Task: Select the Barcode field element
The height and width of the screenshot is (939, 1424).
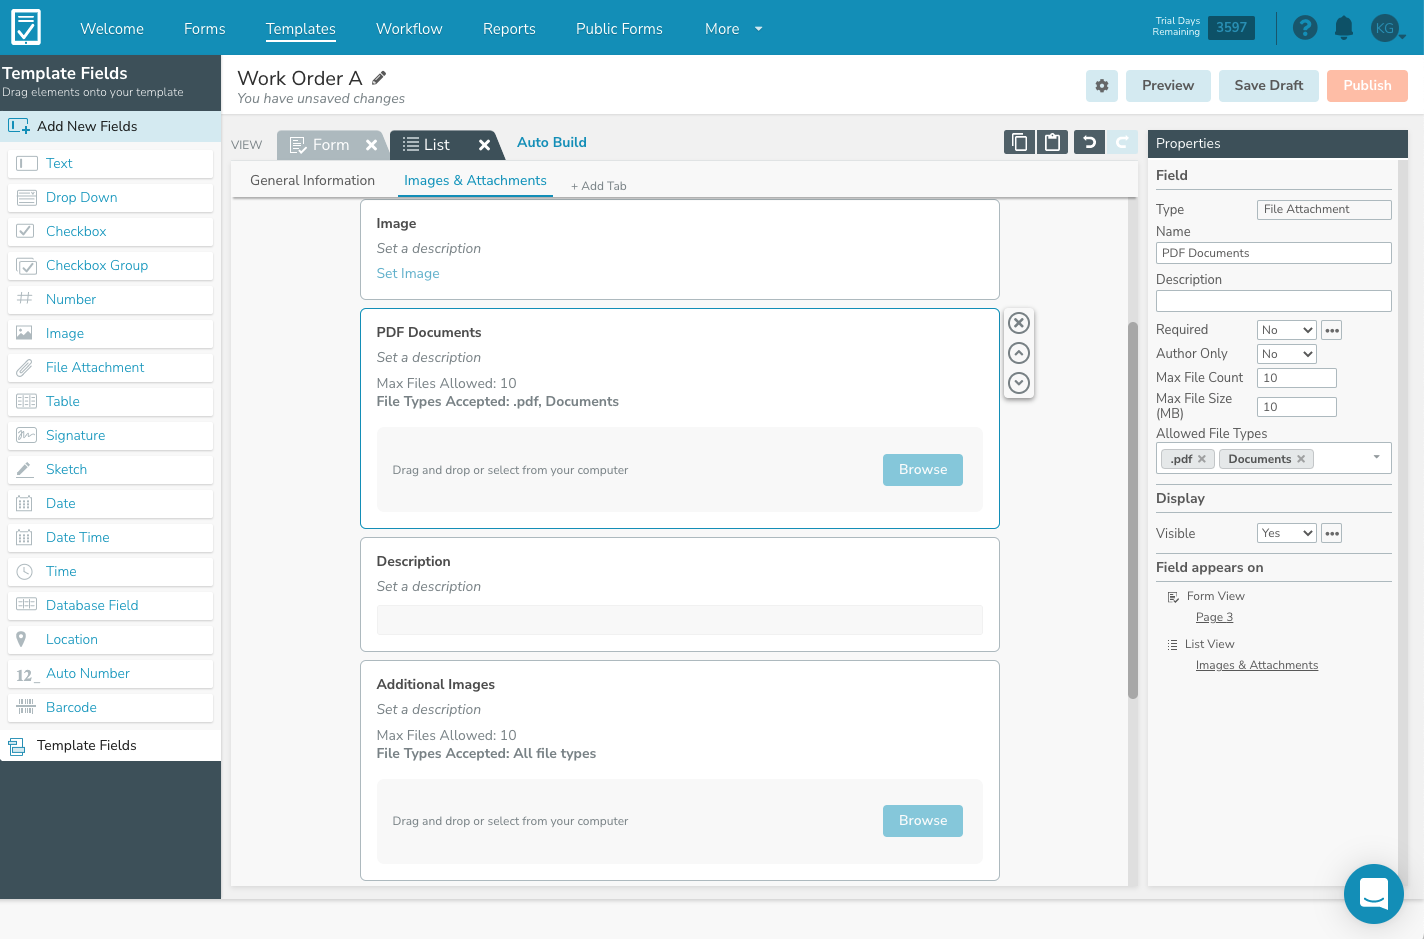Action: (x=110, y=707)
